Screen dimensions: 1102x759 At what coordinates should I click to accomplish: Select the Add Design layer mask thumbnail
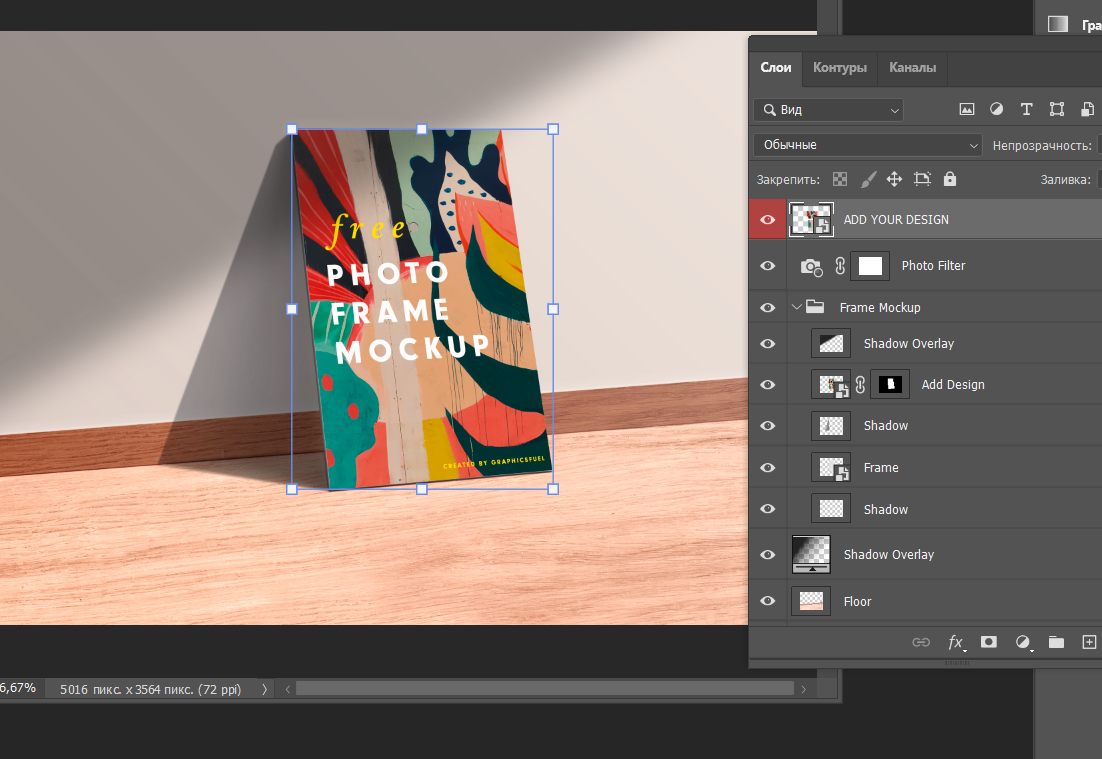(x=890, y=384)
